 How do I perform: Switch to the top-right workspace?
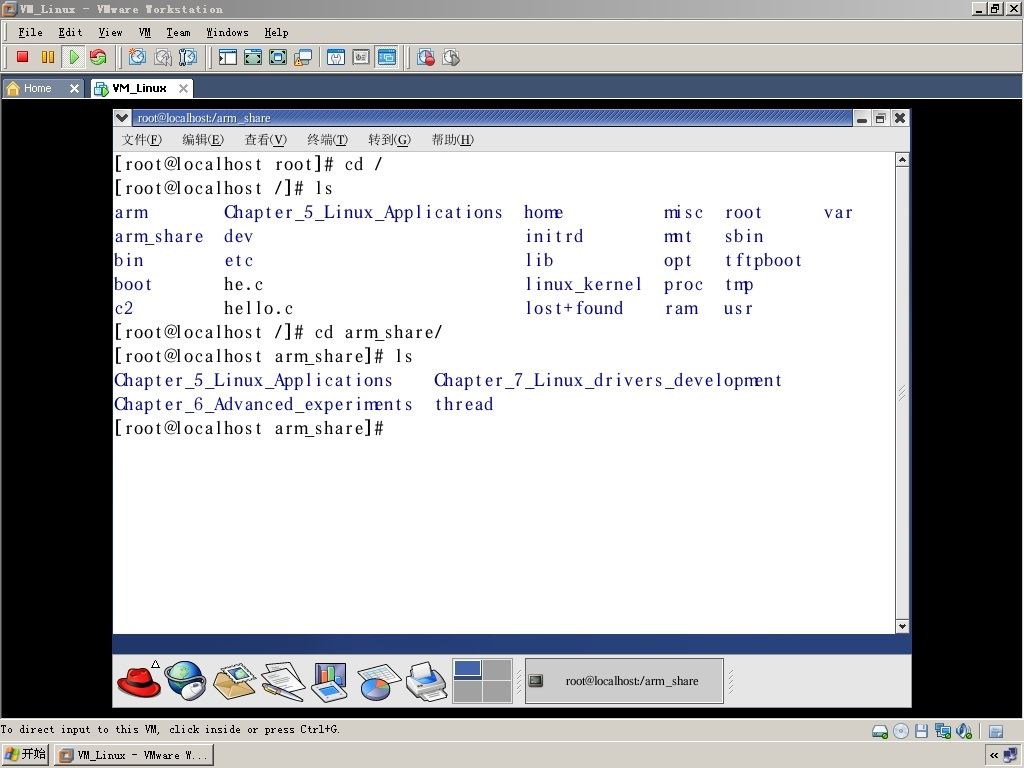tap(497, 669)
